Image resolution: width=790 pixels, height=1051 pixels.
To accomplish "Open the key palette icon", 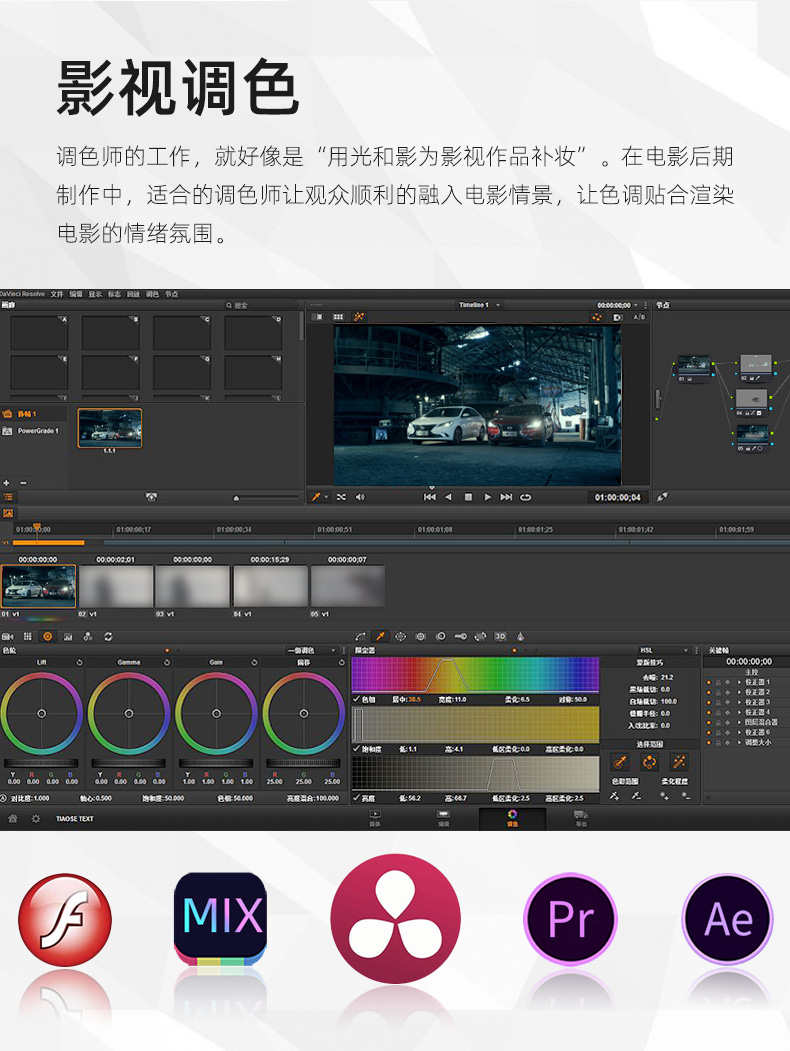I will click(x=460, y=636).
